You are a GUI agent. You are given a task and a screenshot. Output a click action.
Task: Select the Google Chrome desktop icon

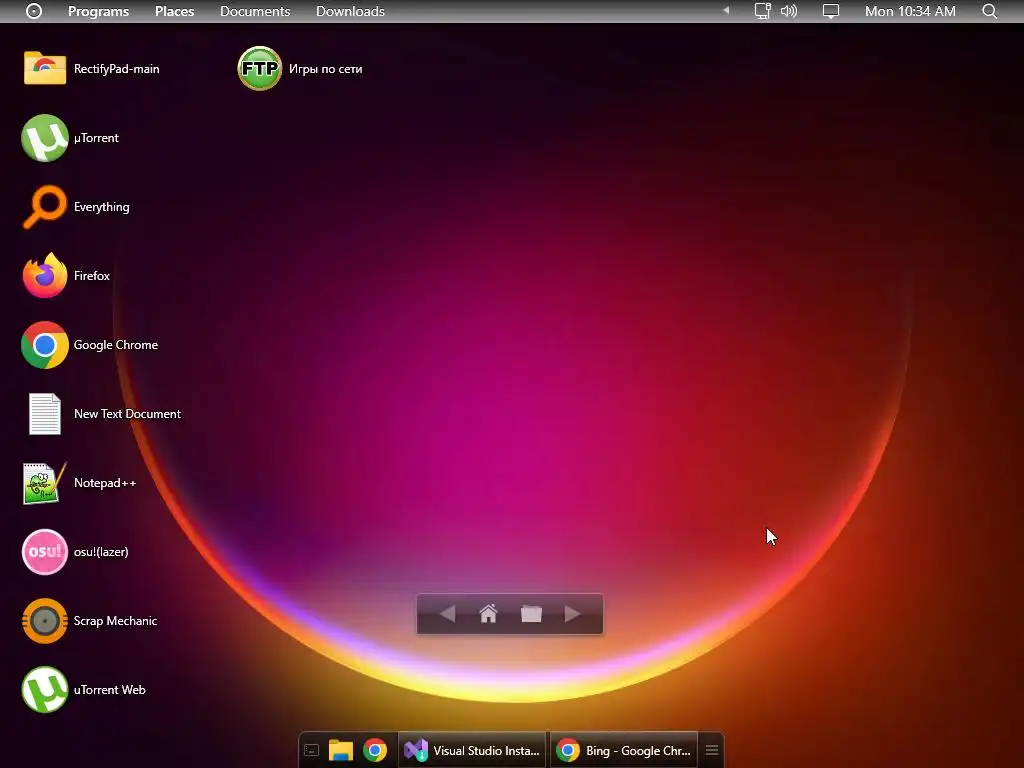pos(44,345)
